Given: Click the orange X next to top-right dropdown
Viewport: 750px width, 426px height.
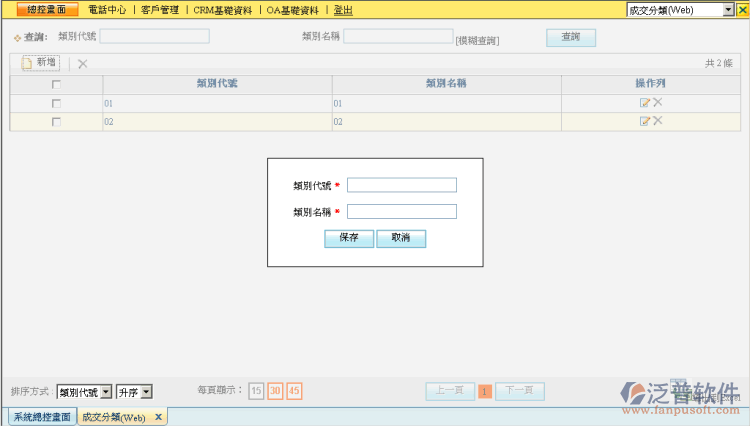Looking at the screenshot, I should pos(741,9).
